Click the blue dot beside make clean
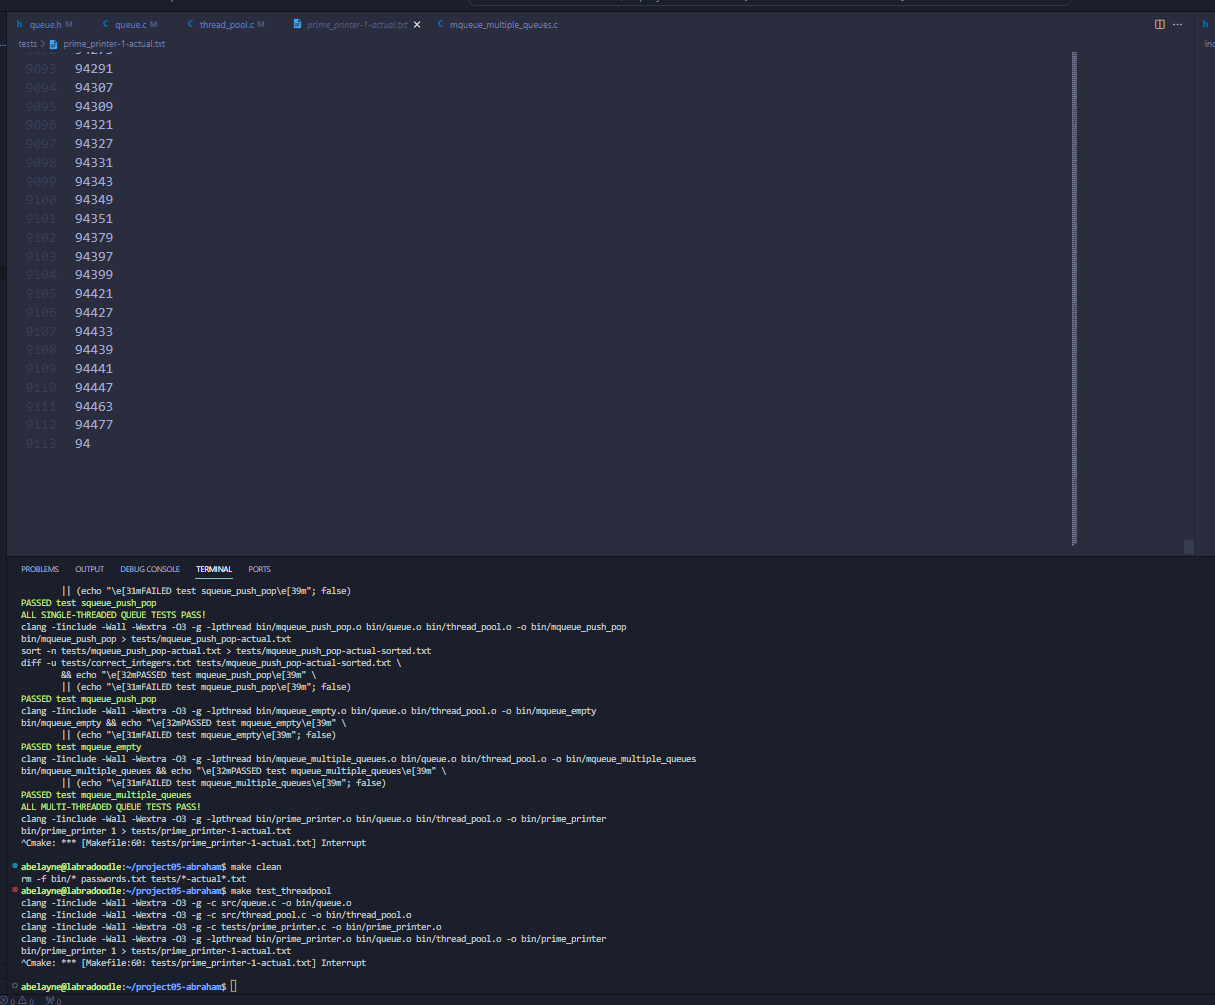 (x=14, y=866)
